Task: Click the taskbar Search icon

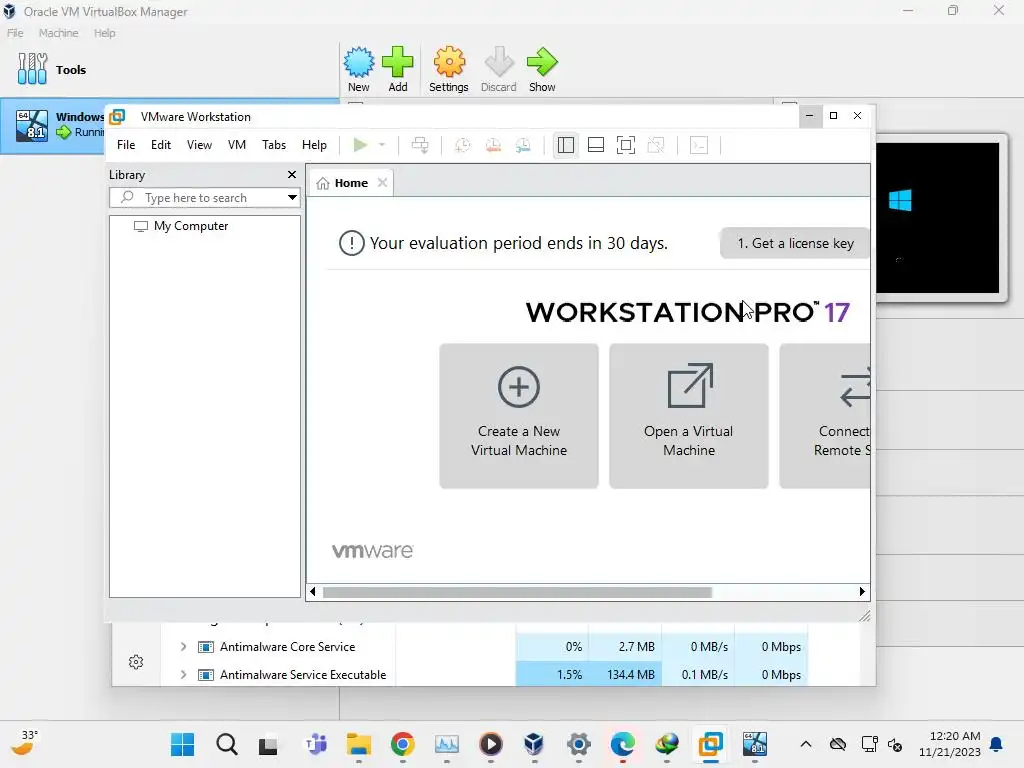Action: pyautogui.click(x=227, y=744)
